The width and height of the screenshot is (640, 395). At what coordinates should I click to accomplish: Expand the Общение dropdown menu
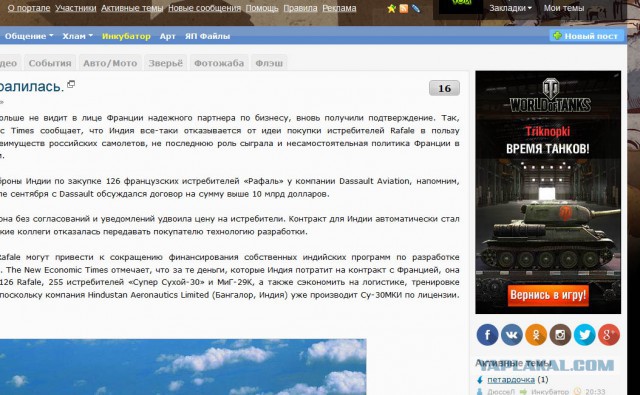coord(29,36)
